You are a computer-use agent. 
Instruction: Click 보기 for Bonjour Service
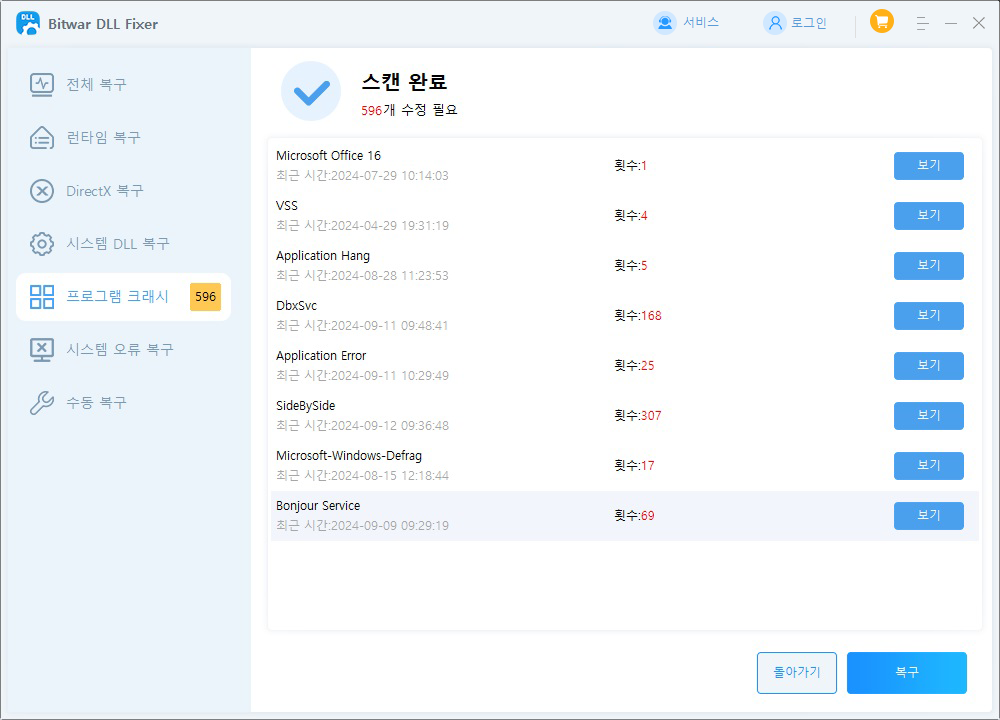click(x=928, y=515)
